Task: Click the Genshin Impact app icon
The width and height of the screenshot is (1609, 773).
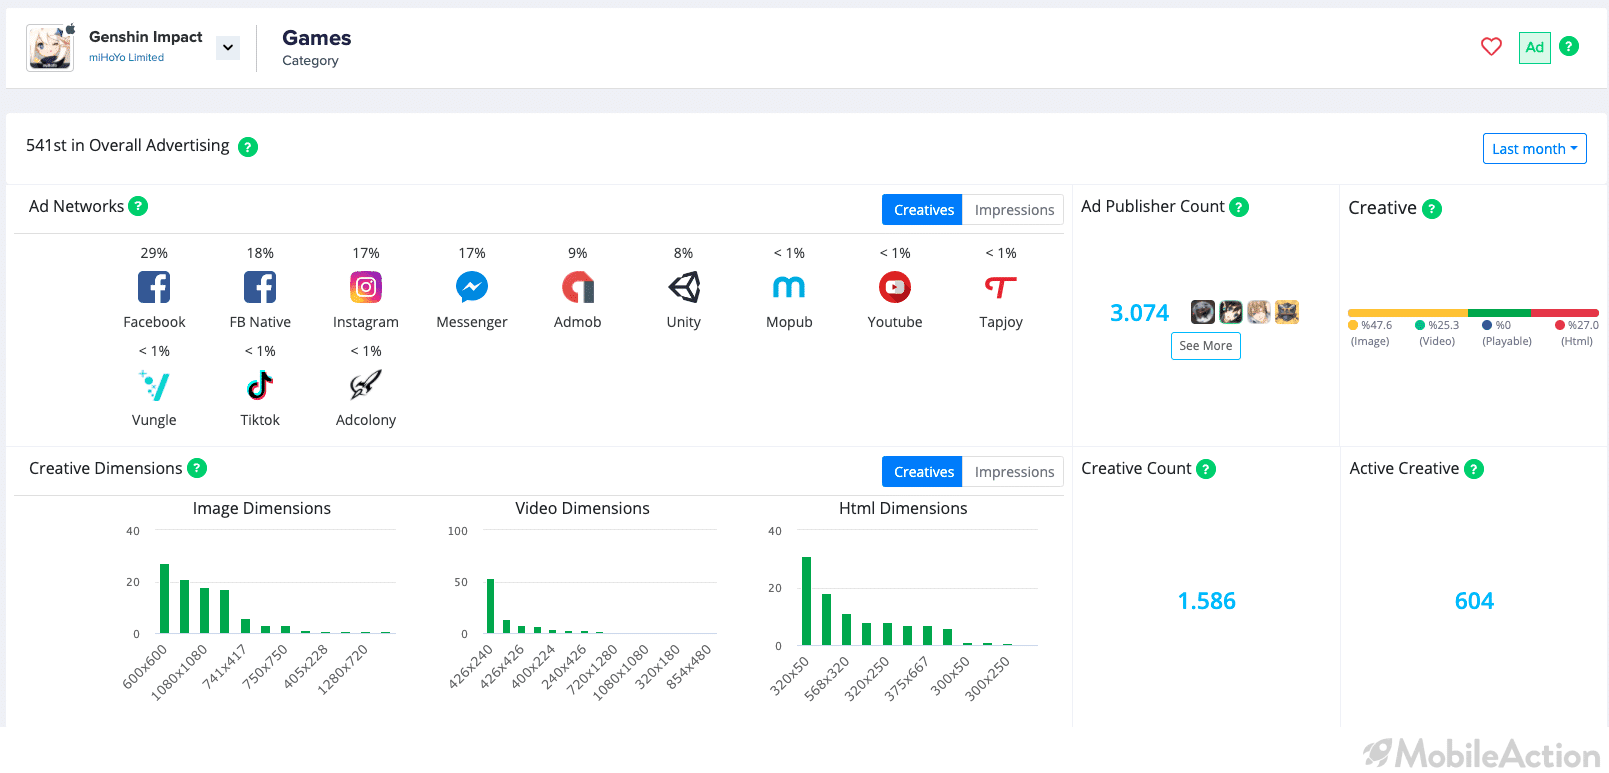Action: click(50, 47)
